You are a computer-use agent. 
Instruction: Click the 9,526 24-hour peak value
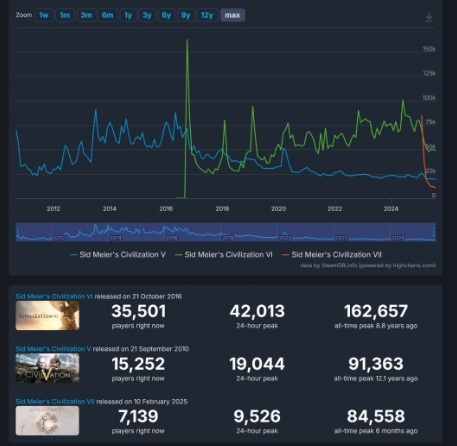pos(257,416)
